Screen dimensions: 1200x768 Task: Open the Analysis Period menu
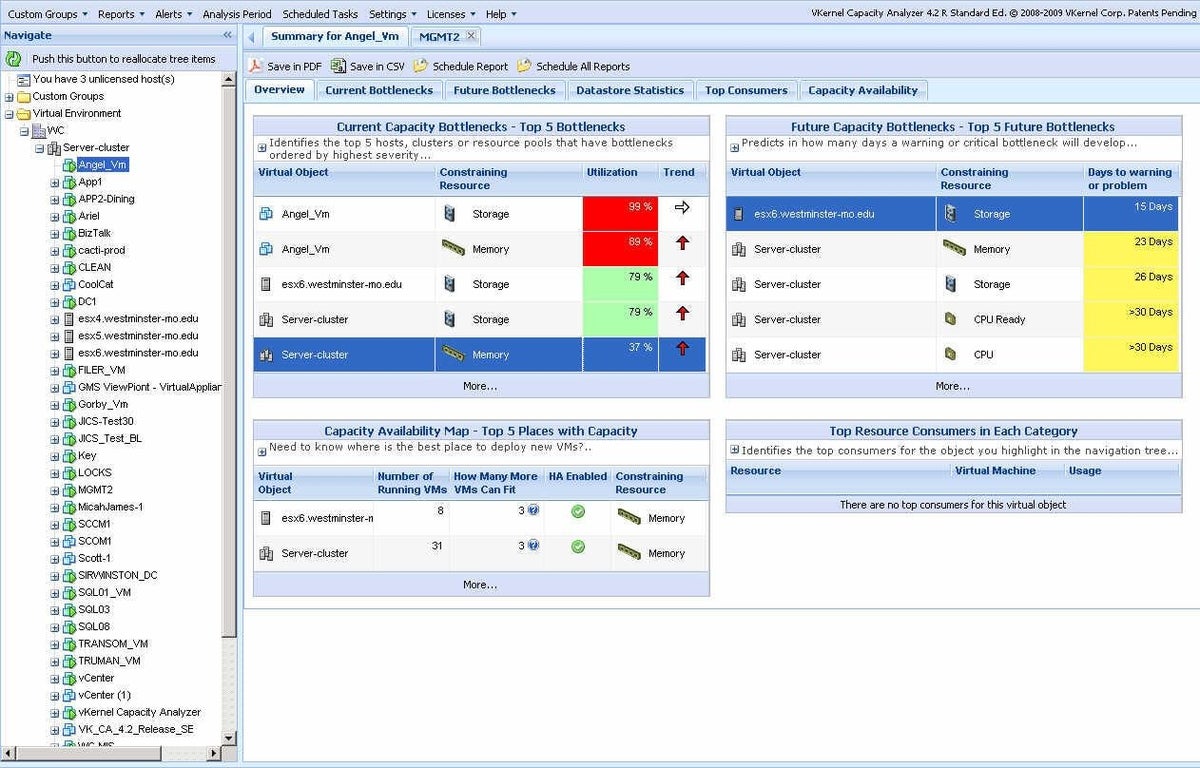[237, 14]
